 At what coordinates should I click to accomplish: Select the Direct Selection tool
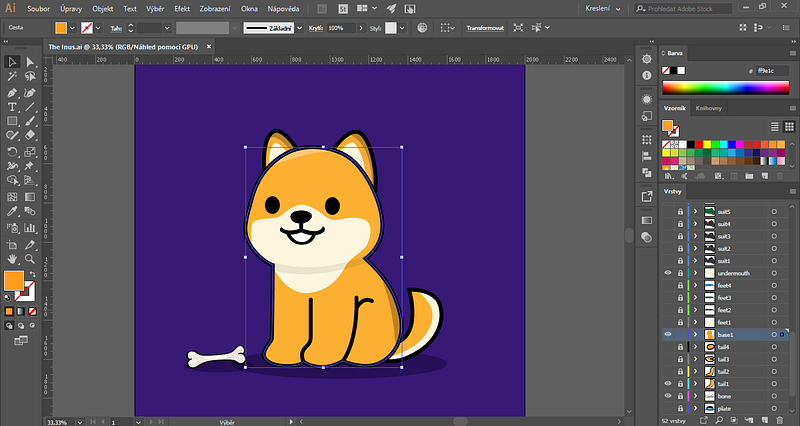(29, 62)
